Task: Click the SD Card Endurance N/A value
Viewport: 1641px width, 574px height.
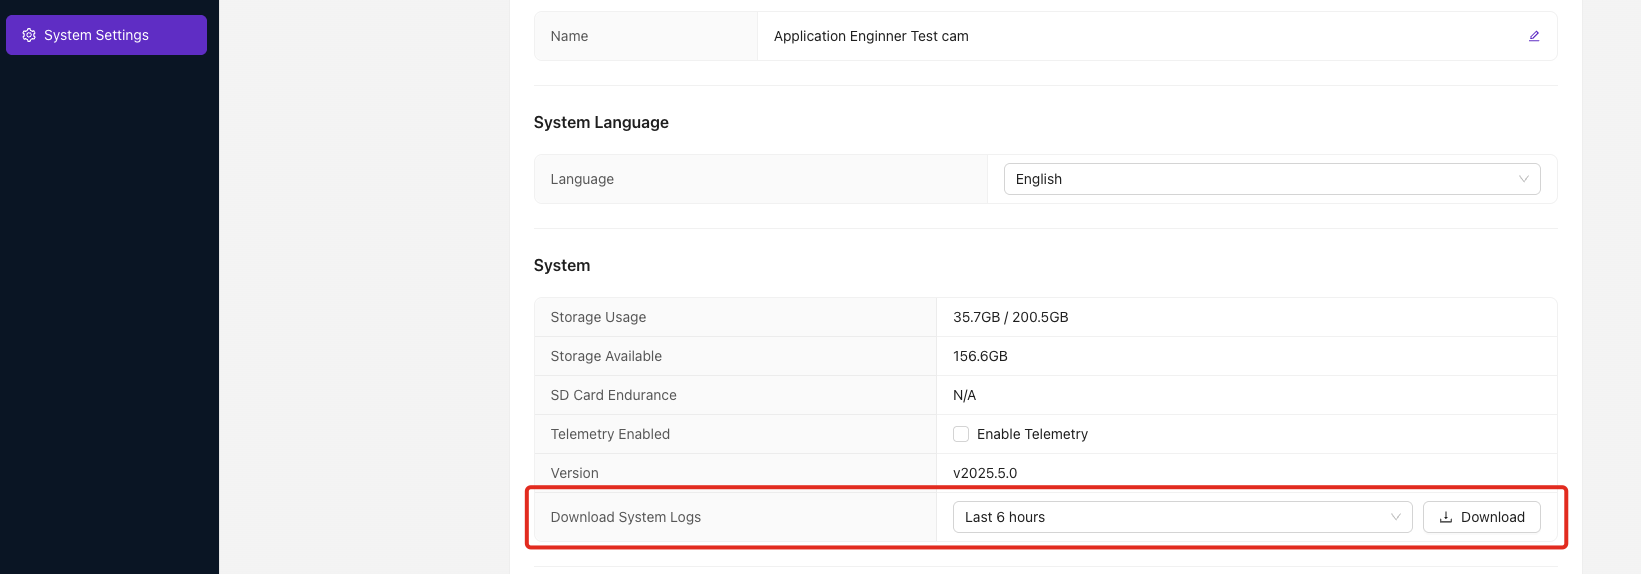Action: [964, 395]
